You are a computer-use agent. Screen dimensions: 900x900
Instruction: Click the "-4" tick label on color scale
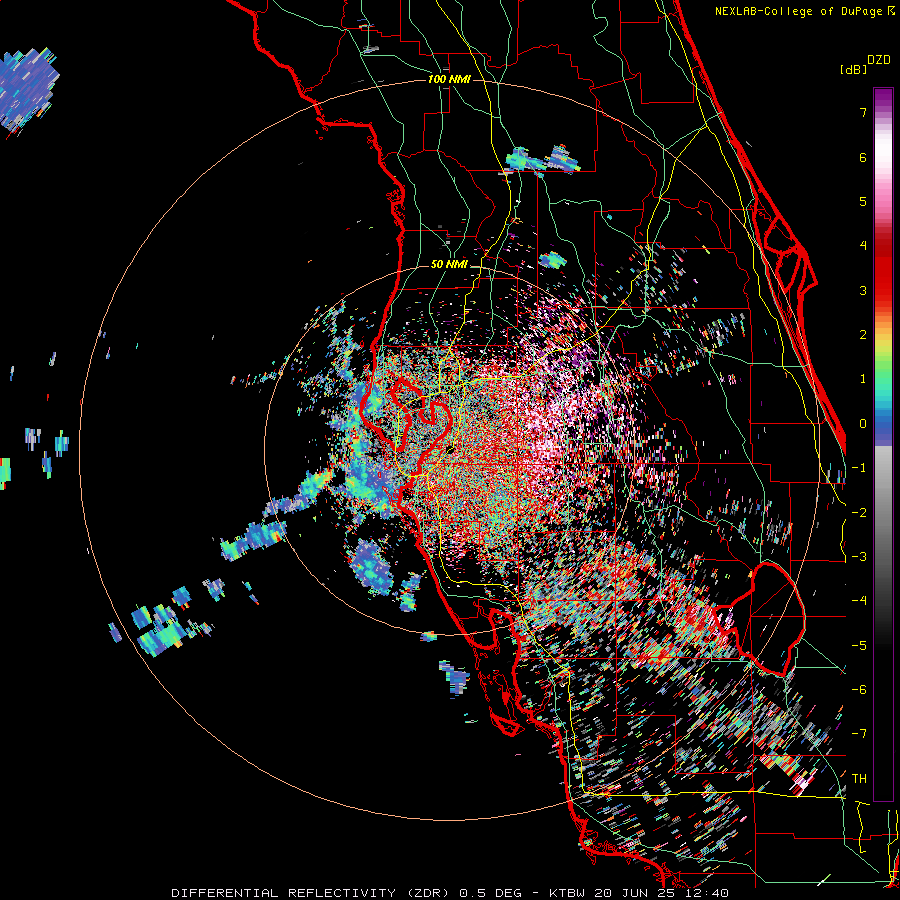[x=859, y=601]
